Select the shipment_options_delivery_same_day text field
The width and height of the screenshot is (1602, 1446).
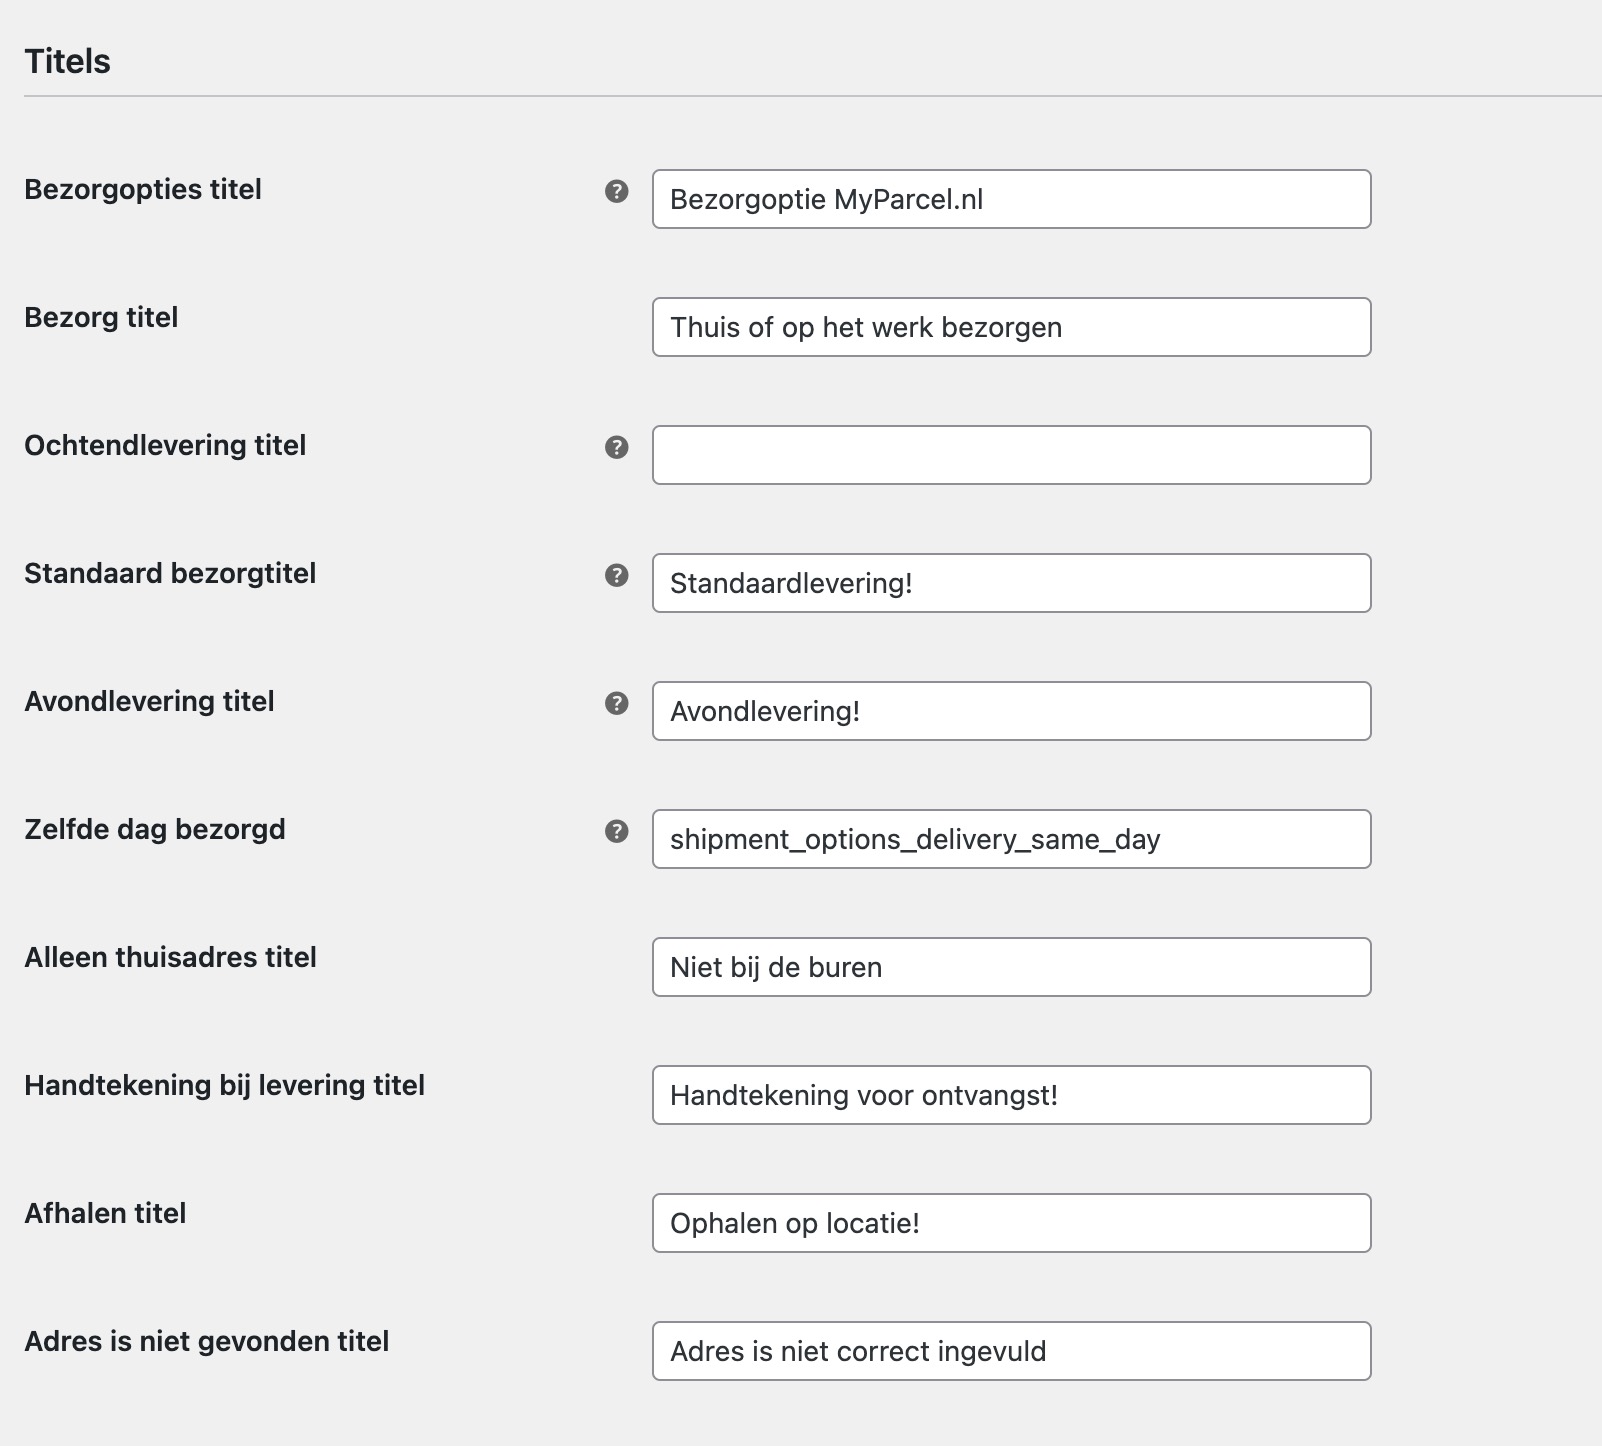tap(1010, 839)
